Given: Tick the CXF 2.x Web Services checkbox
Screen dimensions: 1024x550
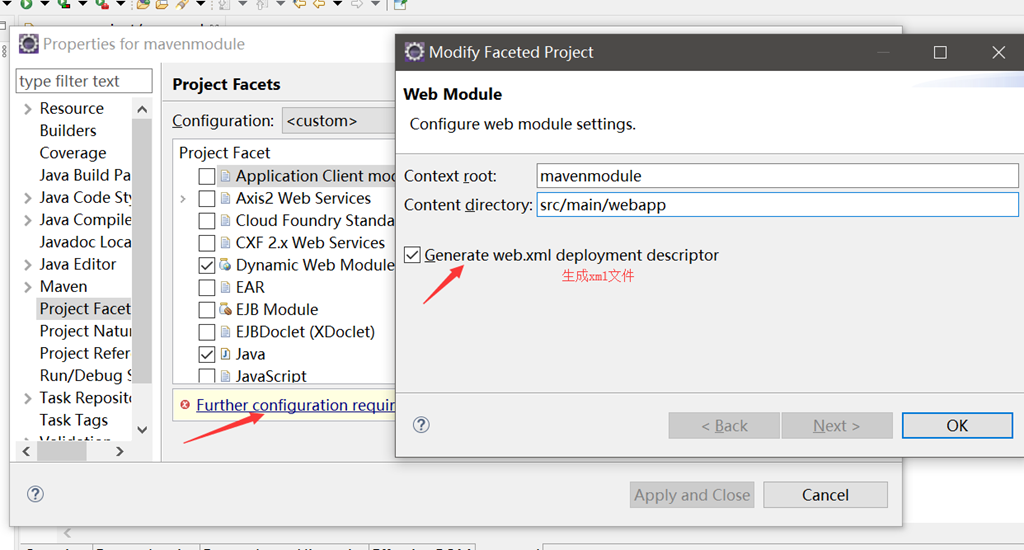Looking at the screenshot, I should pos(206,243).
